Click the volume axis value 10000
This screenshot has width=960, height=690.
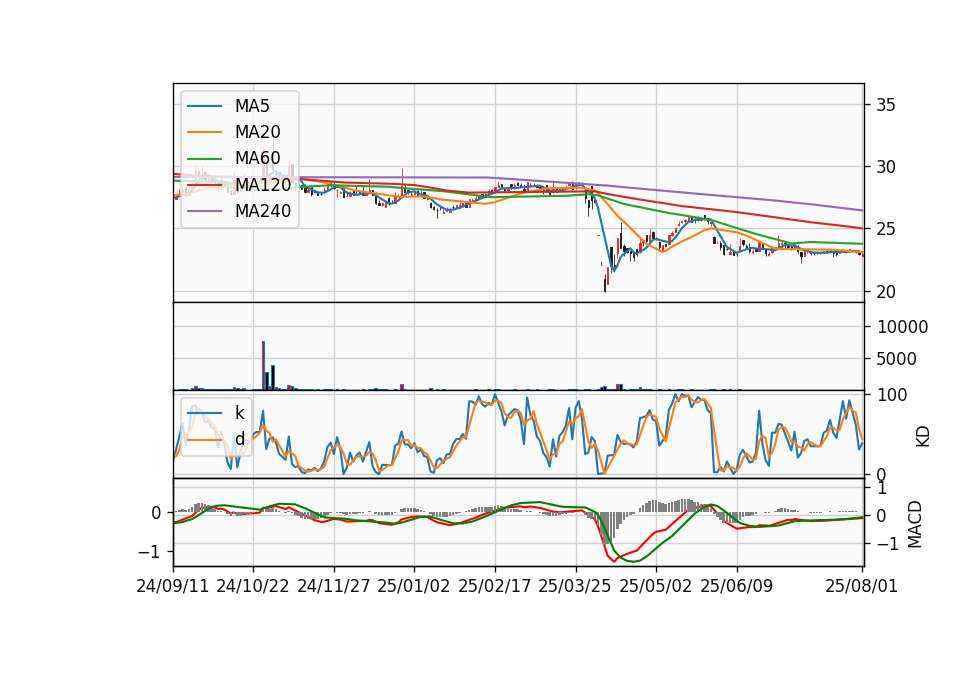902,327
